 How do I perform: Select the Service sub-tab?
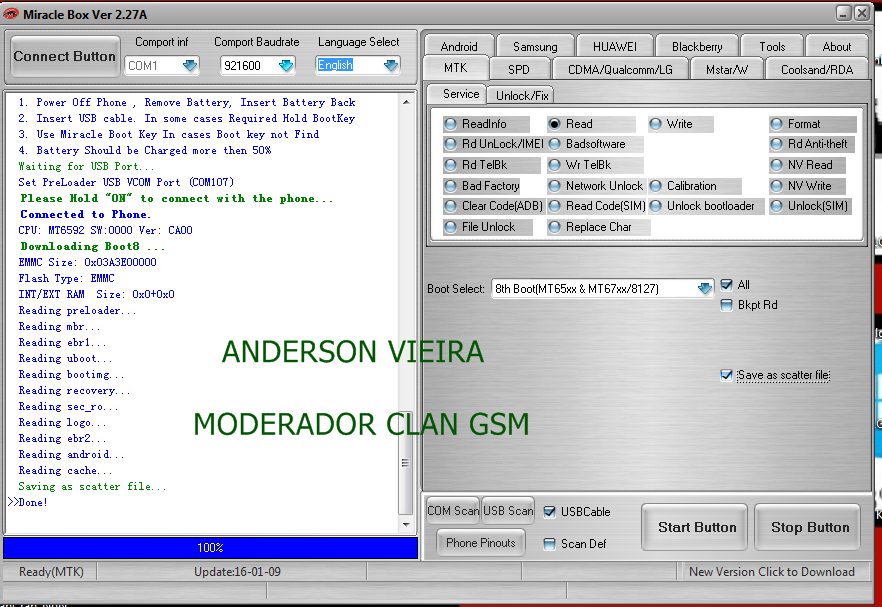coord(461,94)
